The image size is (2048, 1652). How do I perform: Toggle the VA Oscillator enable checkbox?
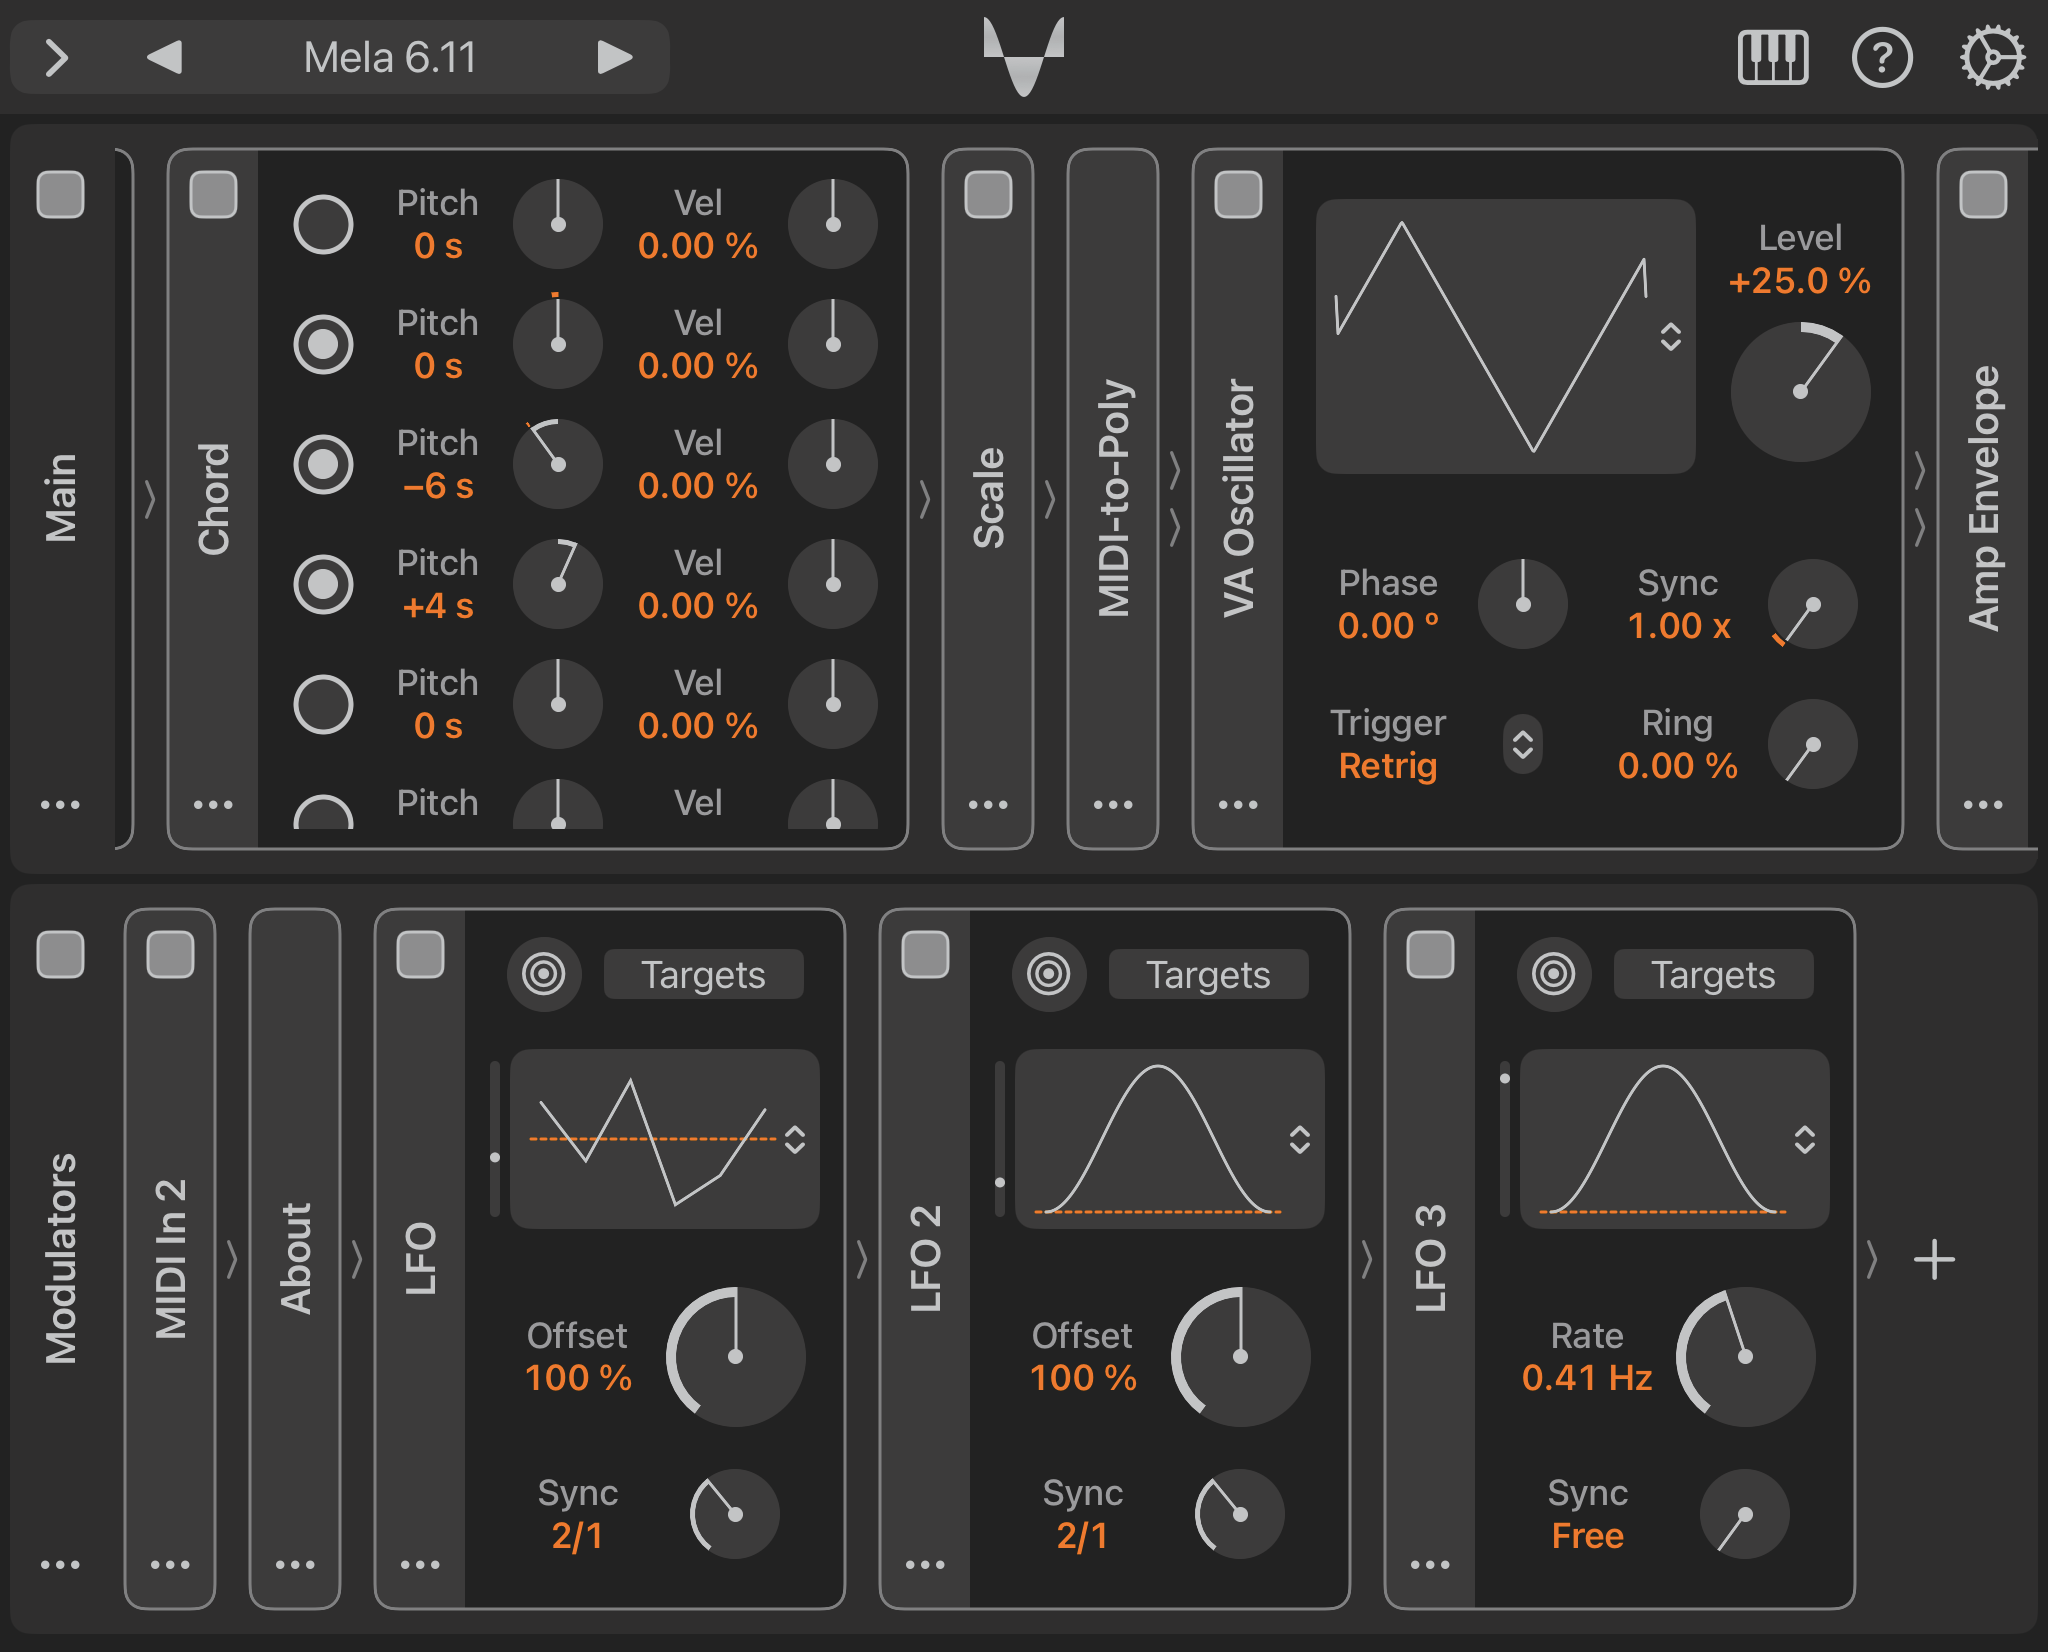pos(1238,194)
